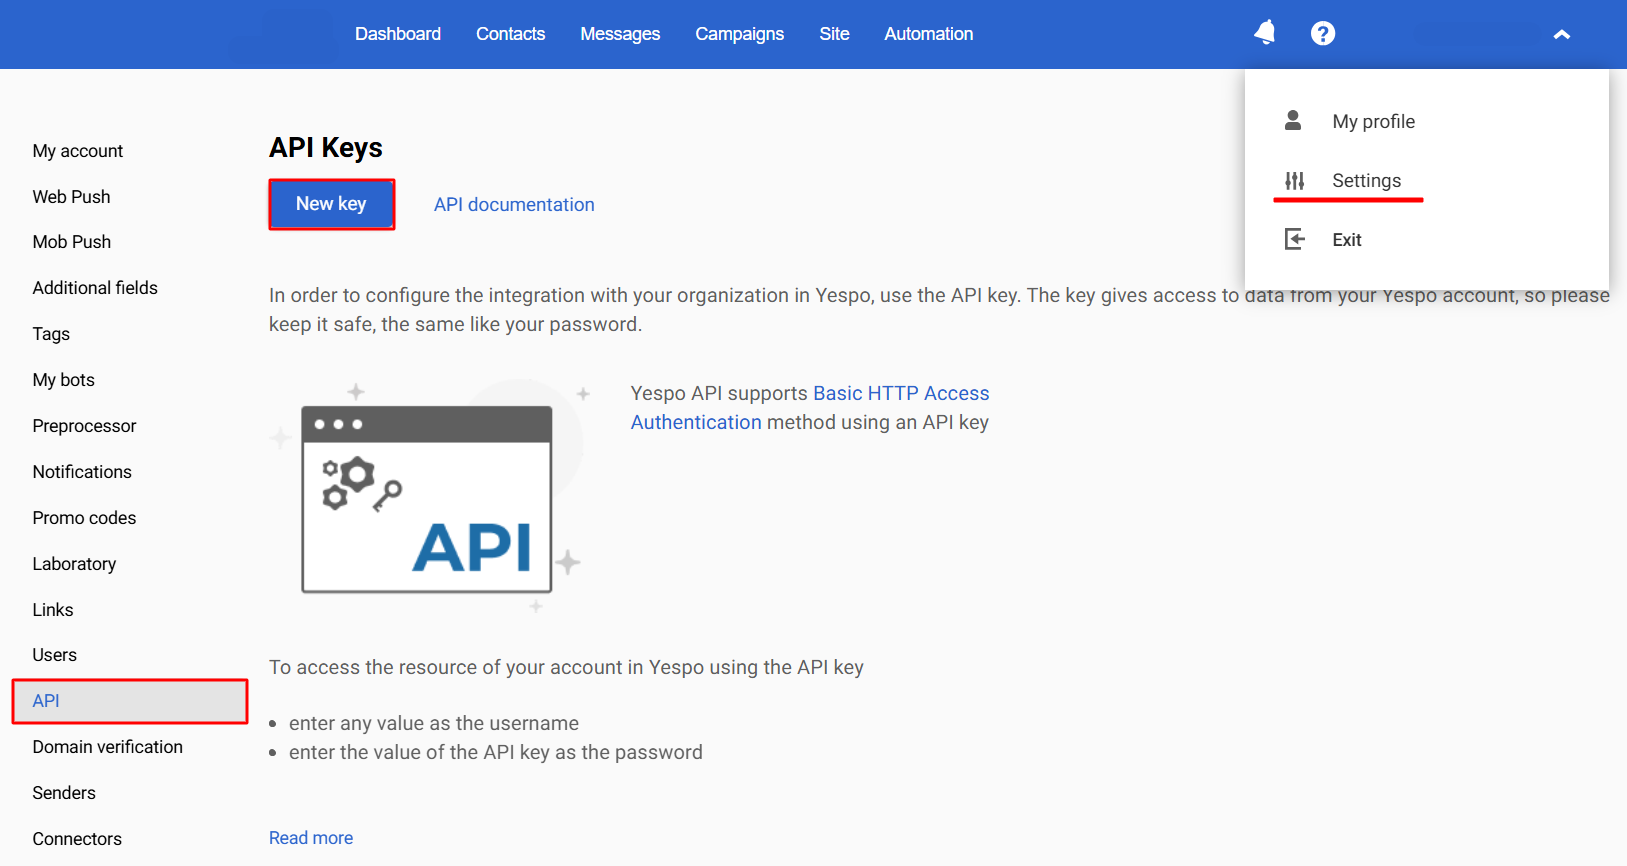Viewport: 1627px width, 866px height.
Task: Switch to Campaigns section
Action: click(739, 34)
